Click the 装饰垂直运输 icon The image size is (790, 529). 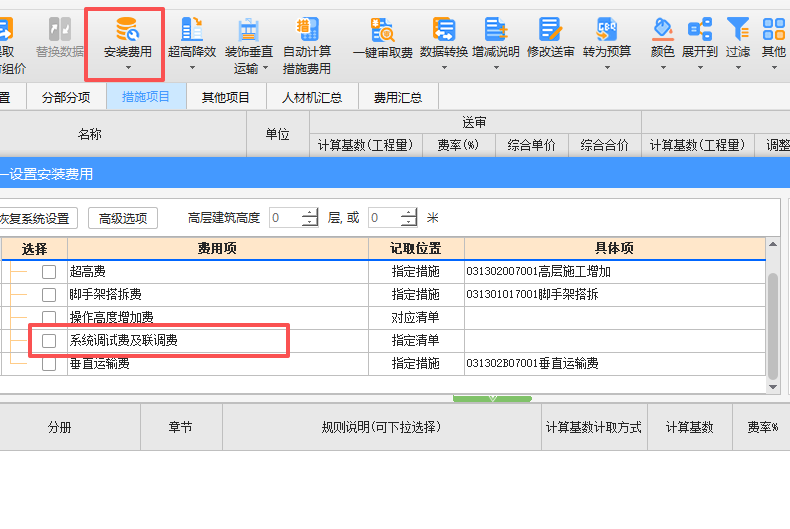click(248, 29)
